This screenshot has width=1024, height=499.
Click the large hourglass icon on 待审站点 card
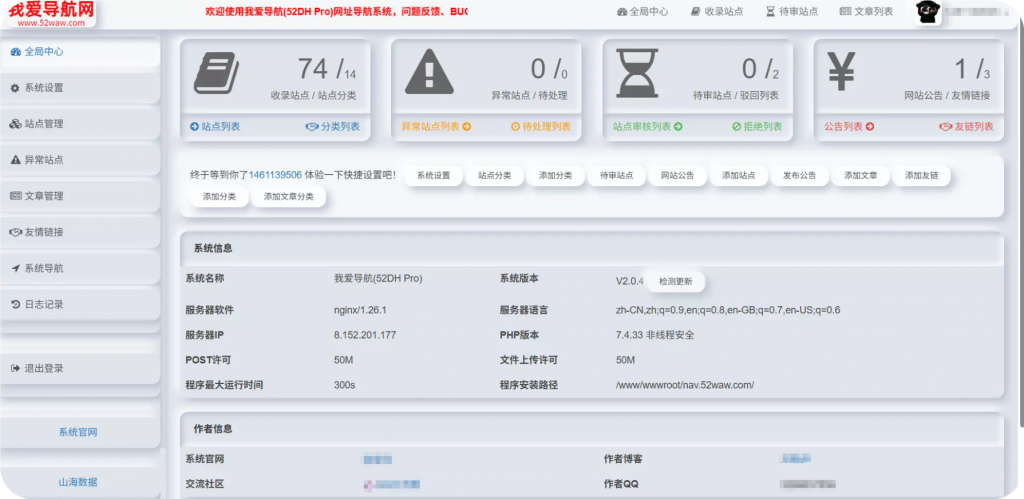(637, 73)
